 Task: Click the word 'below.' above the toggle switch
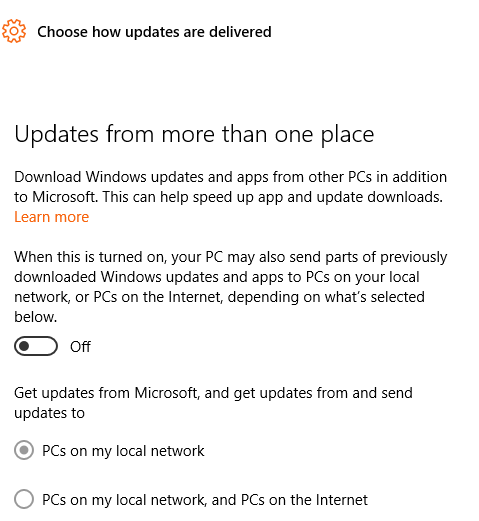click(x=36, y=317)
